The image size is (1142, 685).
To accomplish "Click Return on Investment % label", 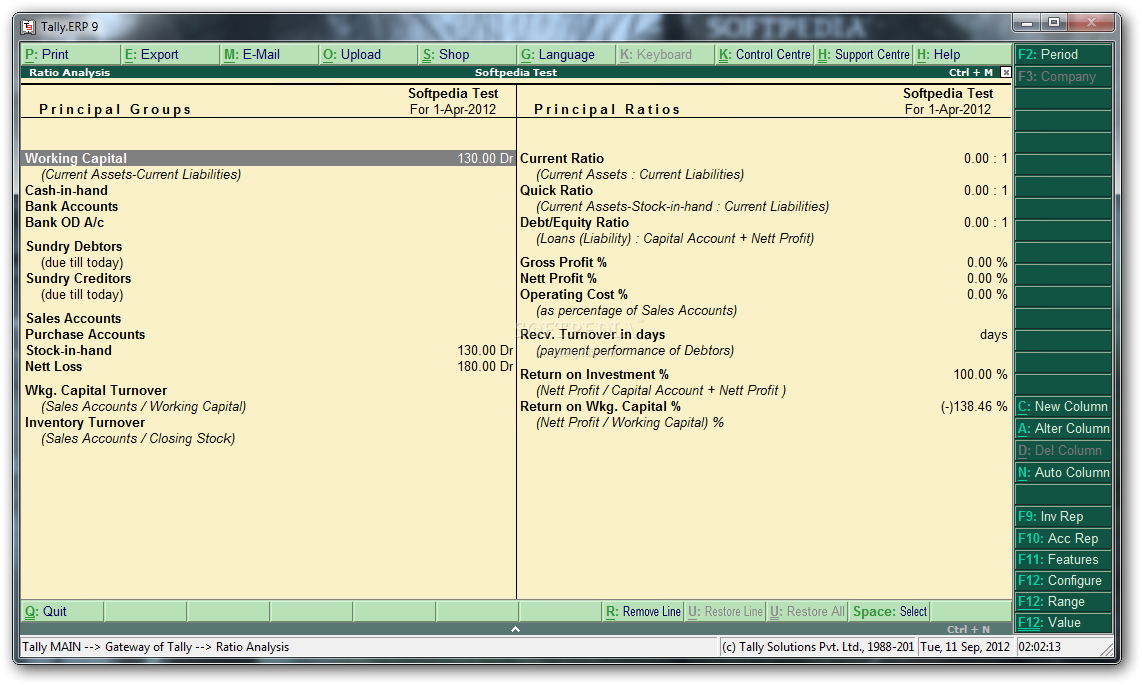I will click(x=594, y=375).
